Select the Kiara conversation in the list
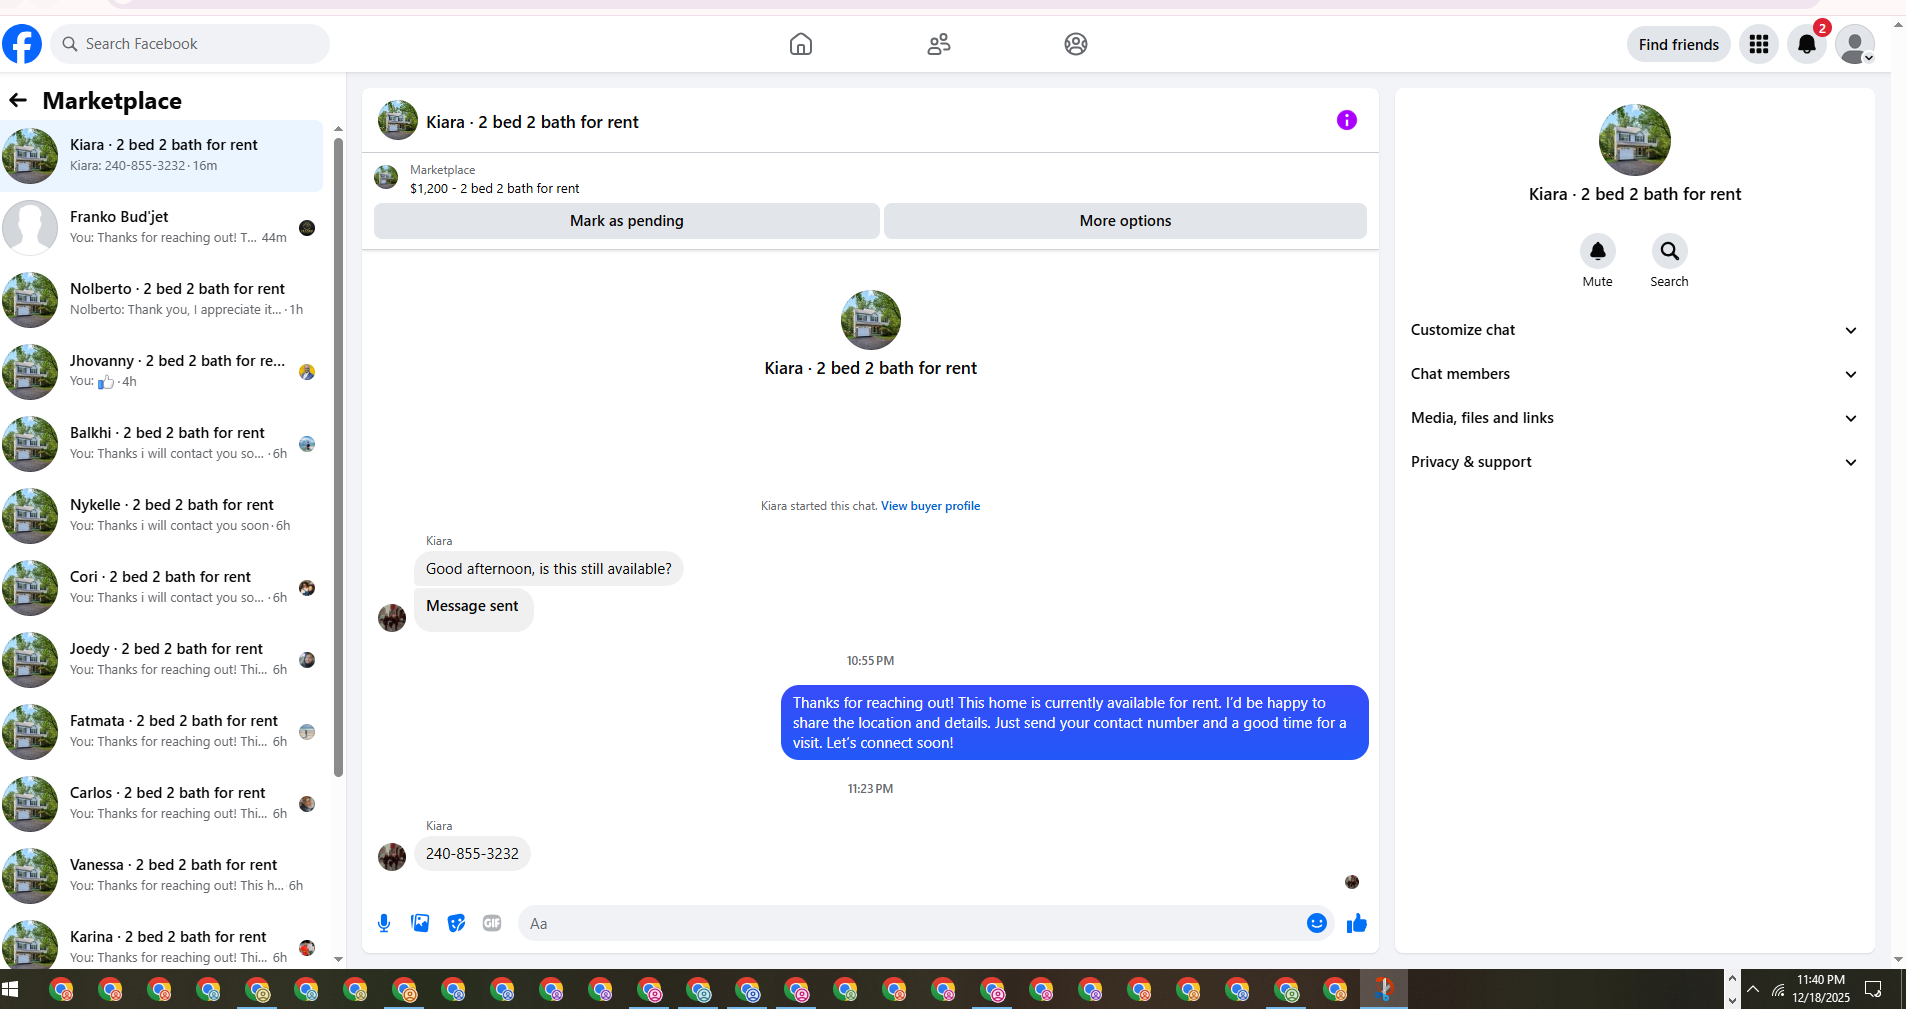Image resolution: width=1906 pixels, height=1009 pixels. click(162, 155)
